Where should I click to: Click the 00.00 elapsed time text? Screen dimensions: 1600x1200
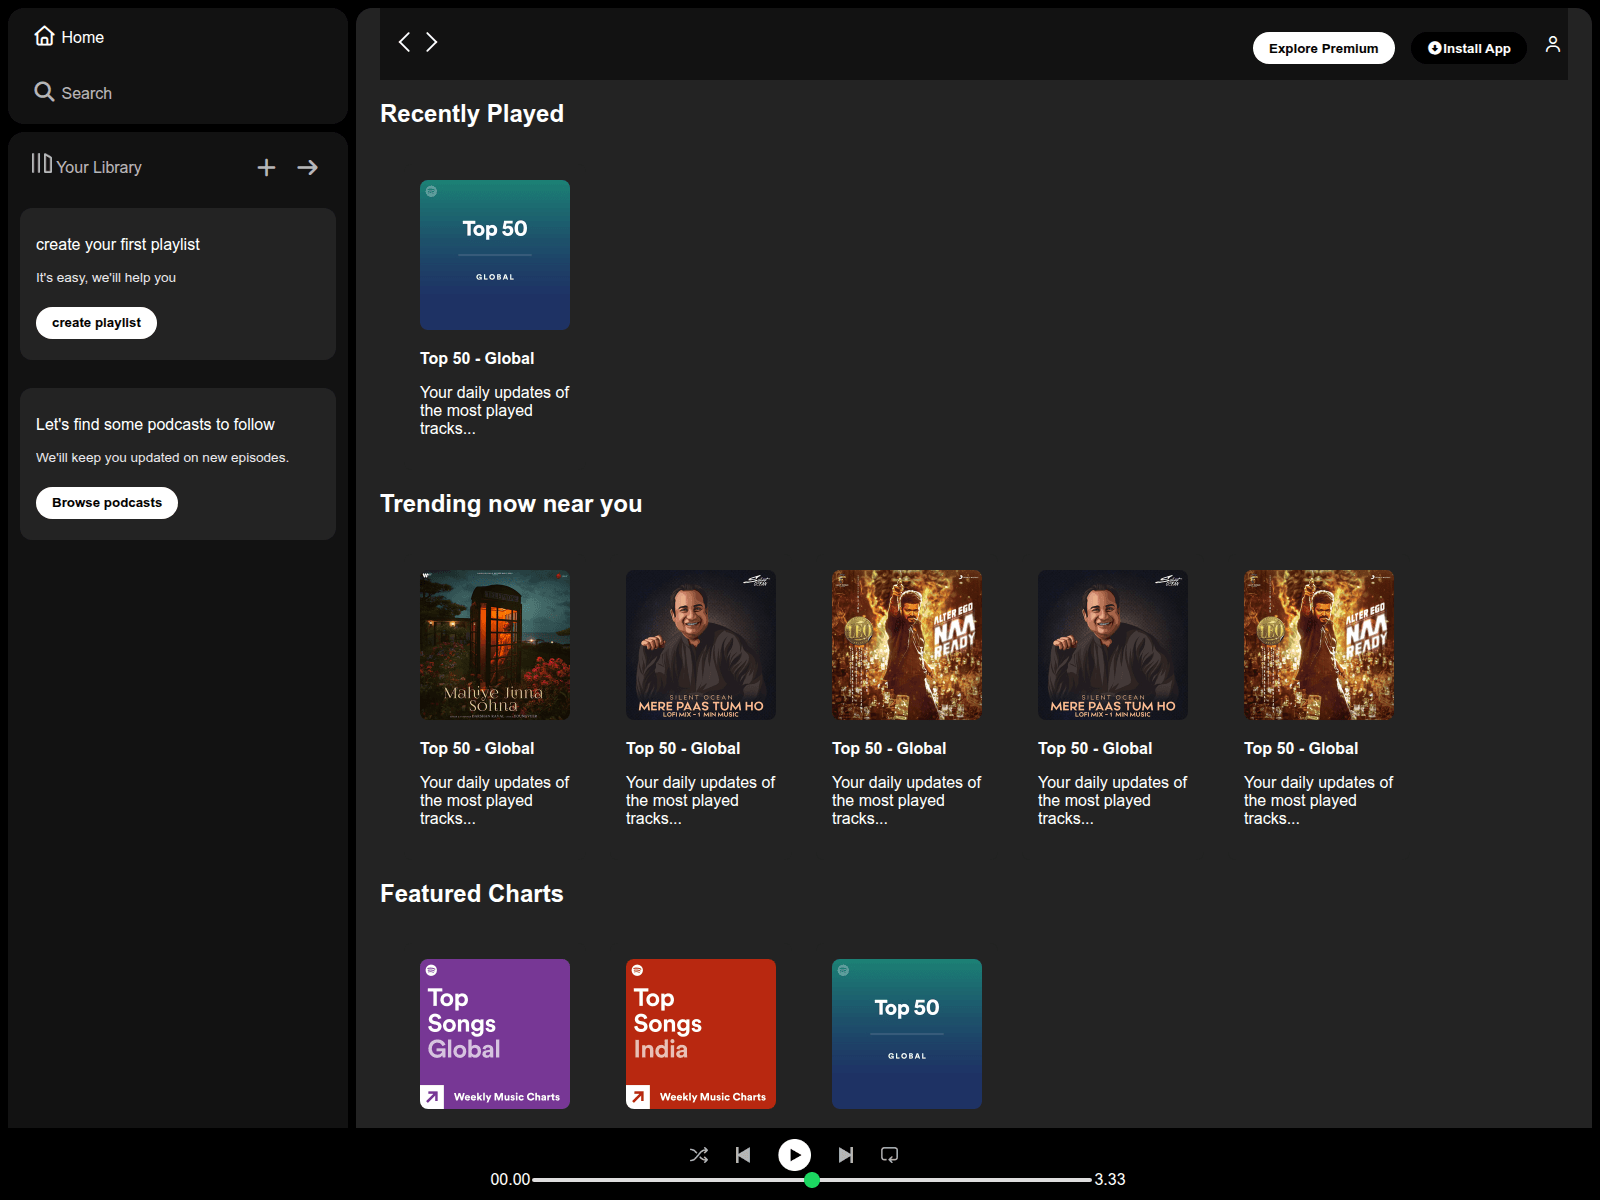coord(510,1180)
